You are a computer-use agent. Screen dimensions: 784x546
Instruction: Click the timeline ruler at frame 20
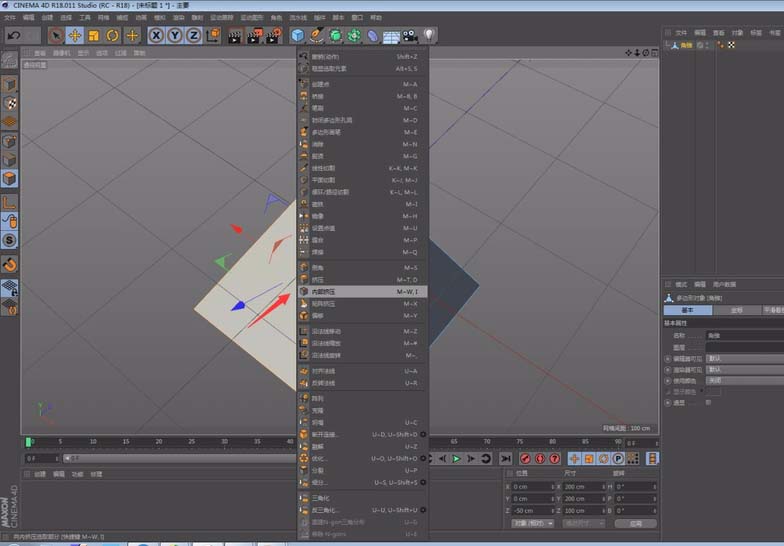(158, 442)
